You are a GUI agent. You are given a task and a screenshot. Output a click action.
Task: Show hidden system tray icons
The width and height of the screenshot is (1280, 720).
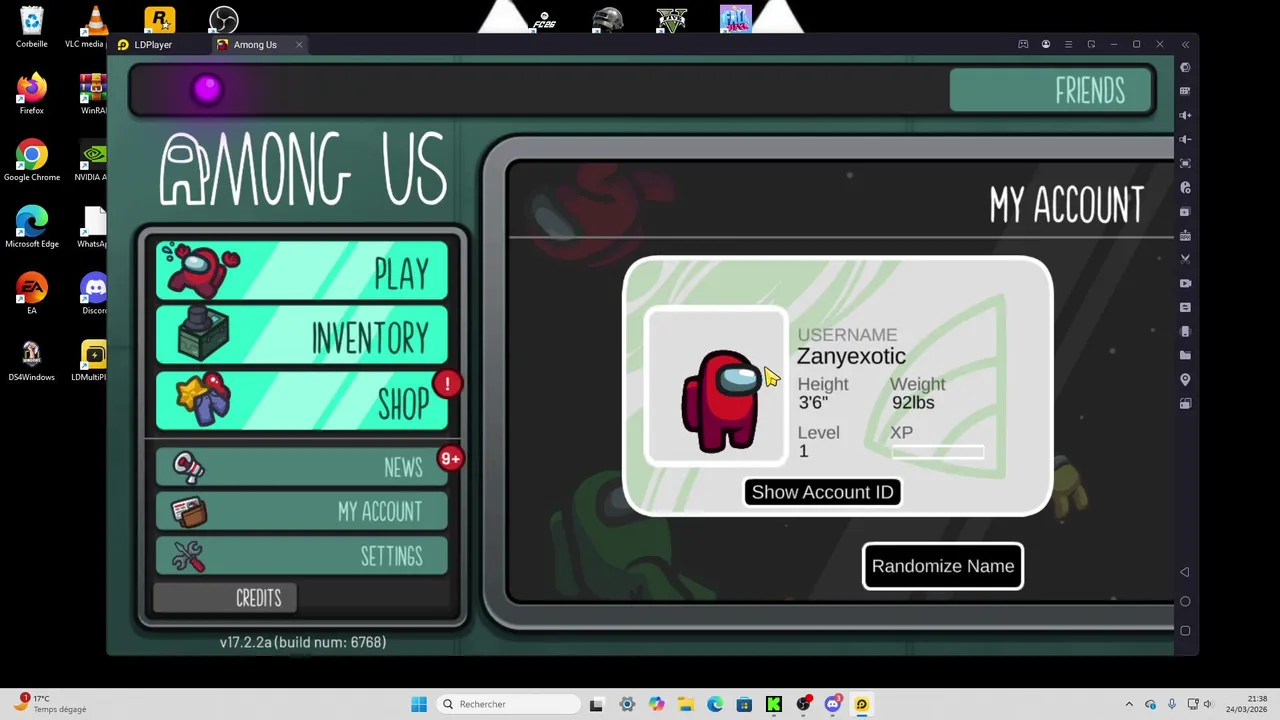click(1129, 704)
